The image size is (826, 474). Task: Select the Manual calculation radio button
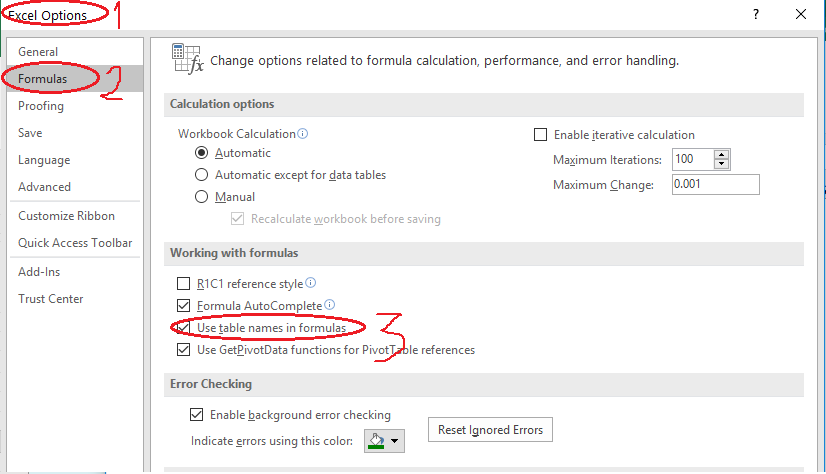tap(202, 197)
